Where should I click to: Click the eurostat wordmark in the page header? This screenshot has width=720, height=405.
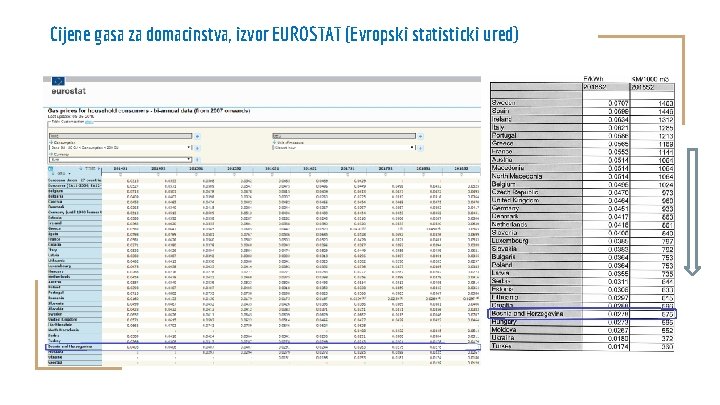(68, 91)
